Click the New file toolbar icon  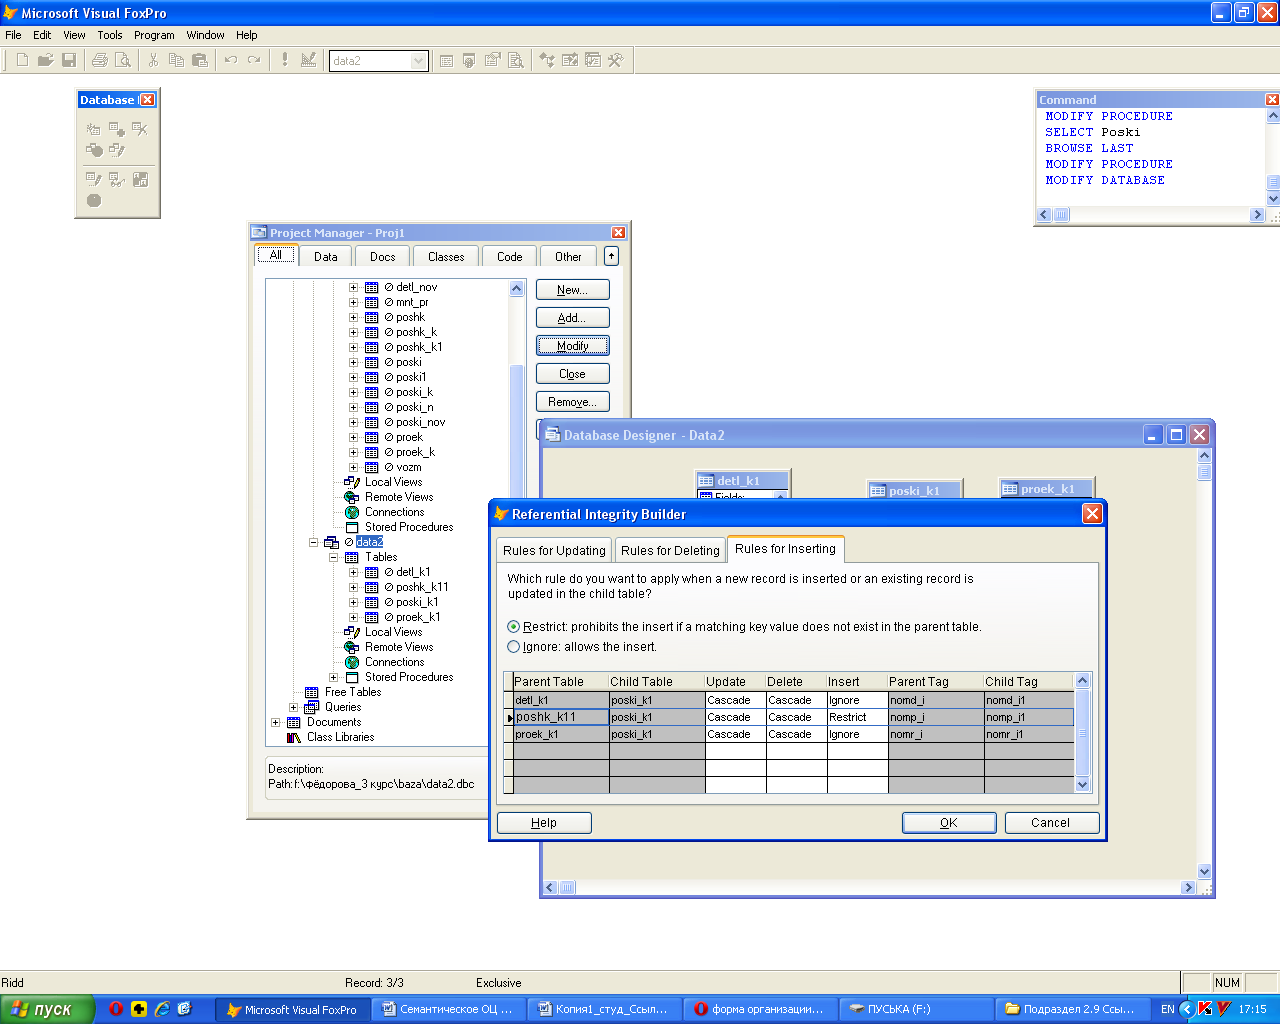(x=22, y=60)
